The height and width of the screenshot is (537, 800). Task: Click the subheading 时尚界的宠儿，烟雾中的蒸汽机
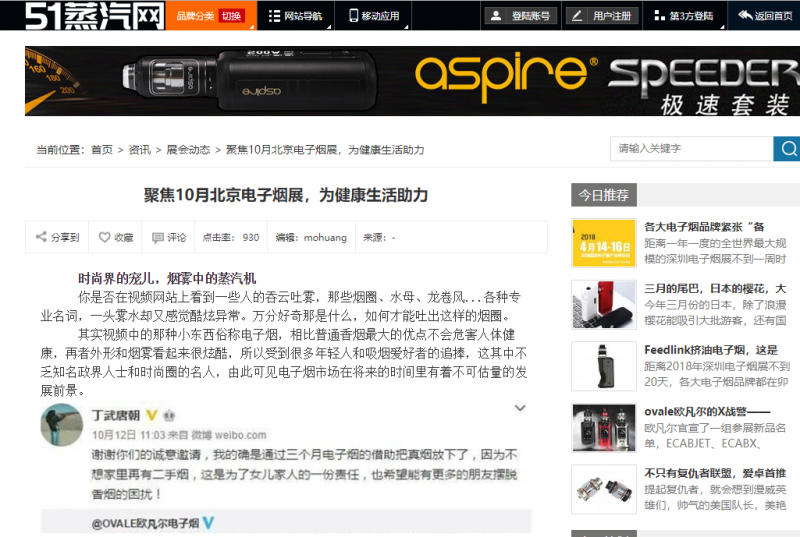pos(167,278)
